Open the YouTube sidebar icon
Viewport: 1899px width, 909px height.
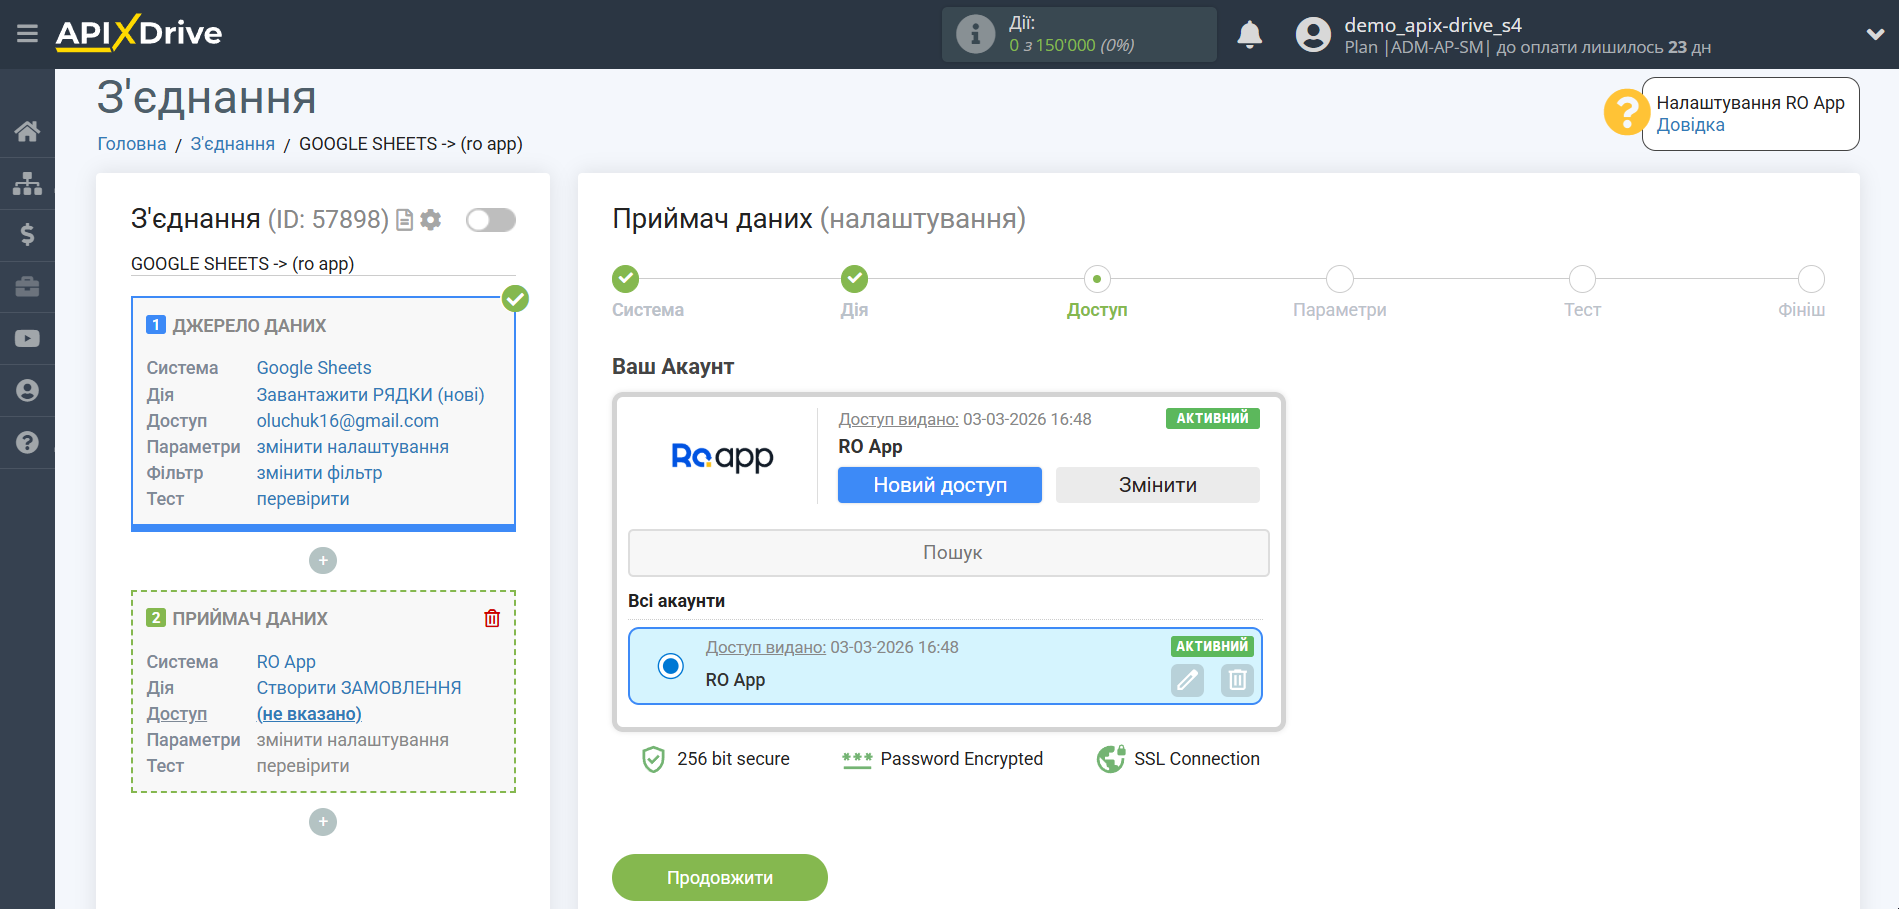pyautogui.click(x=27, y=339)
